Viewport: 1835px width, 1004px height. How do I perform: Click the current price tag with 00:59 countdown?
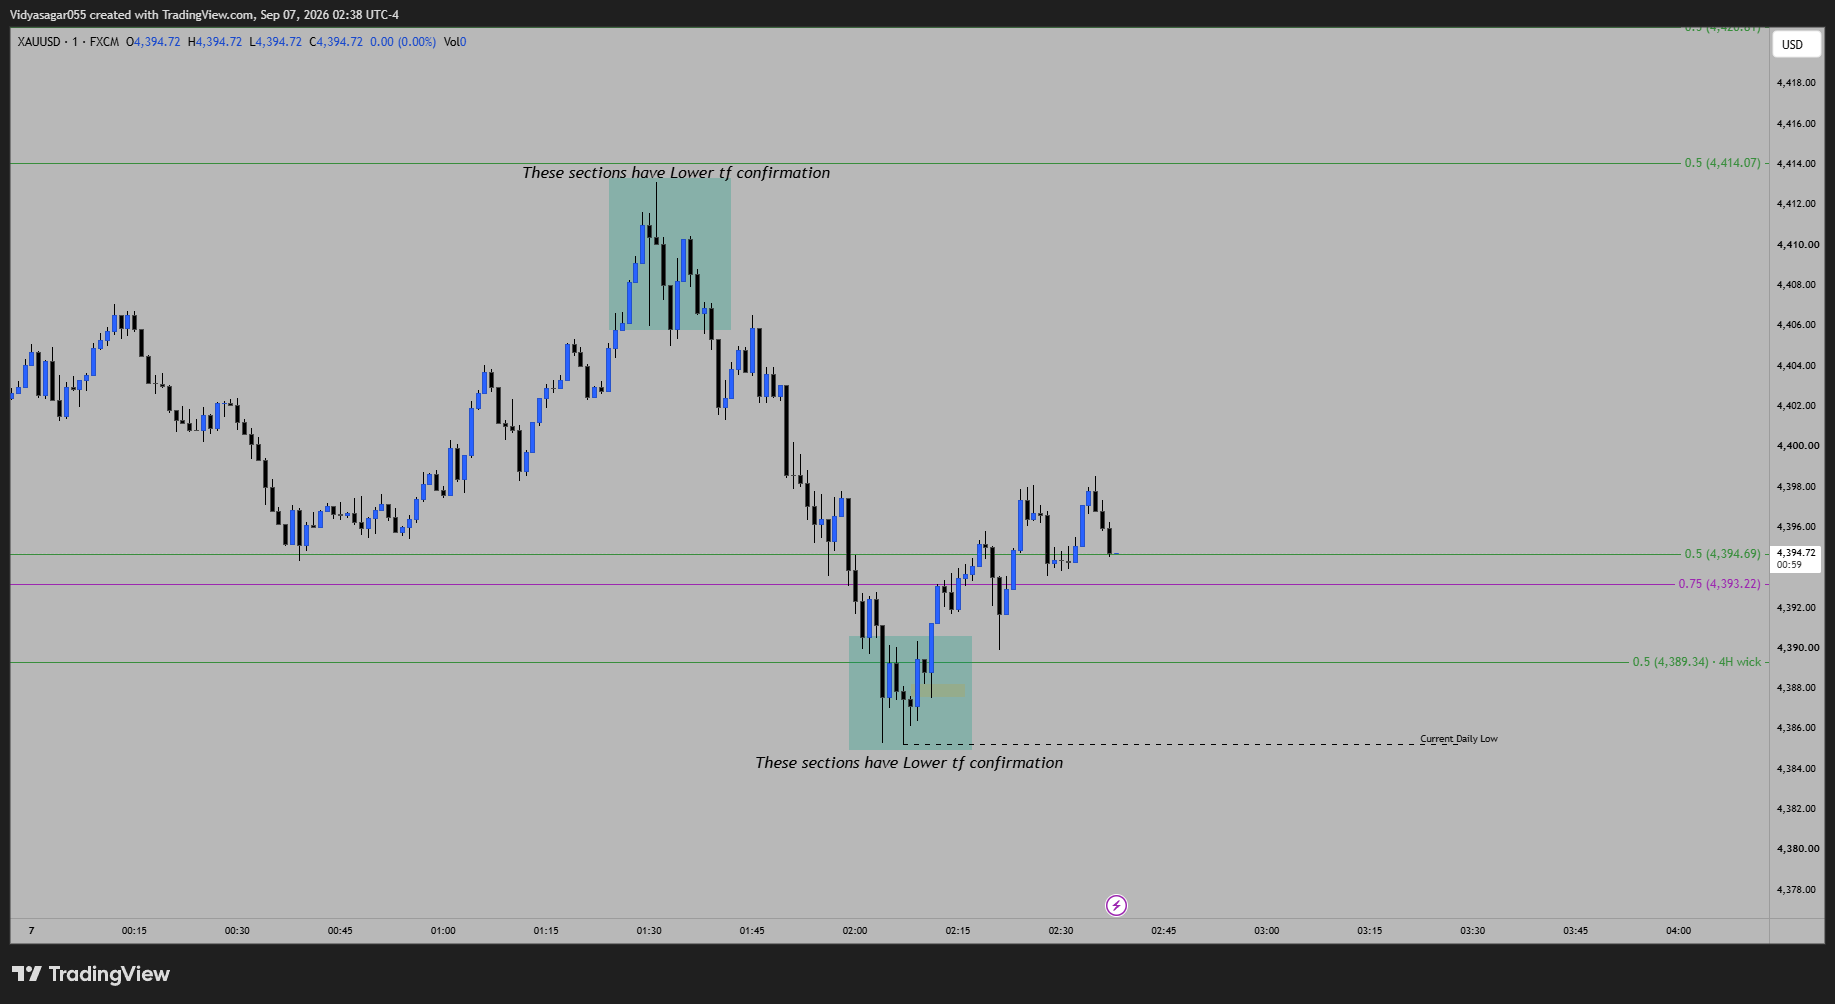[x=1796, y=559]
